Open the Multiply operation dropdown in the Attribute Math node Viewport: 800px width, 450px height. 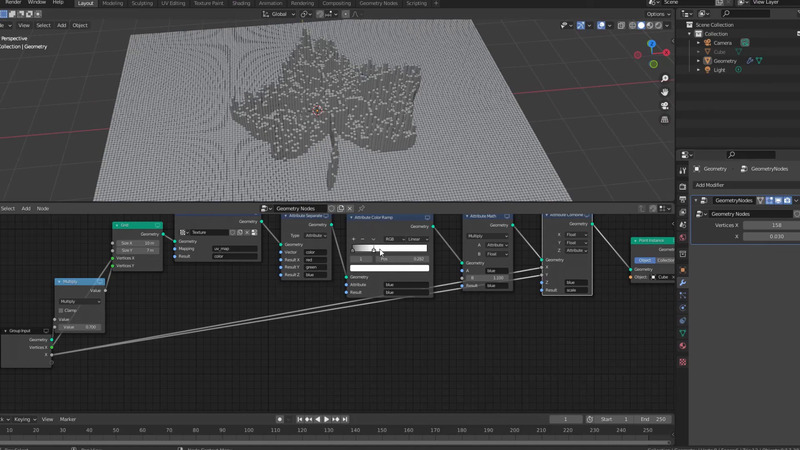(487, 236)
